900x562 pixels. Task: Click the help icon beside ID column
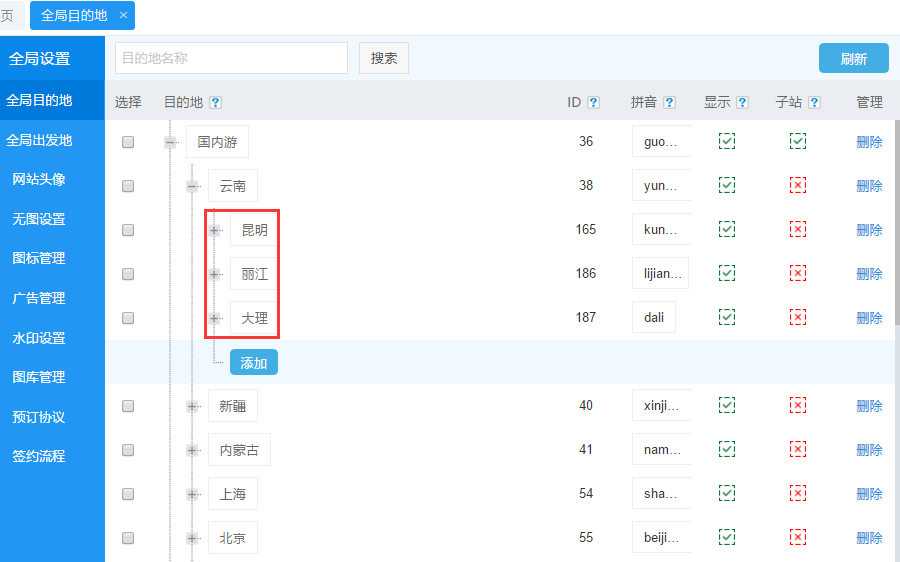point(593,102)
